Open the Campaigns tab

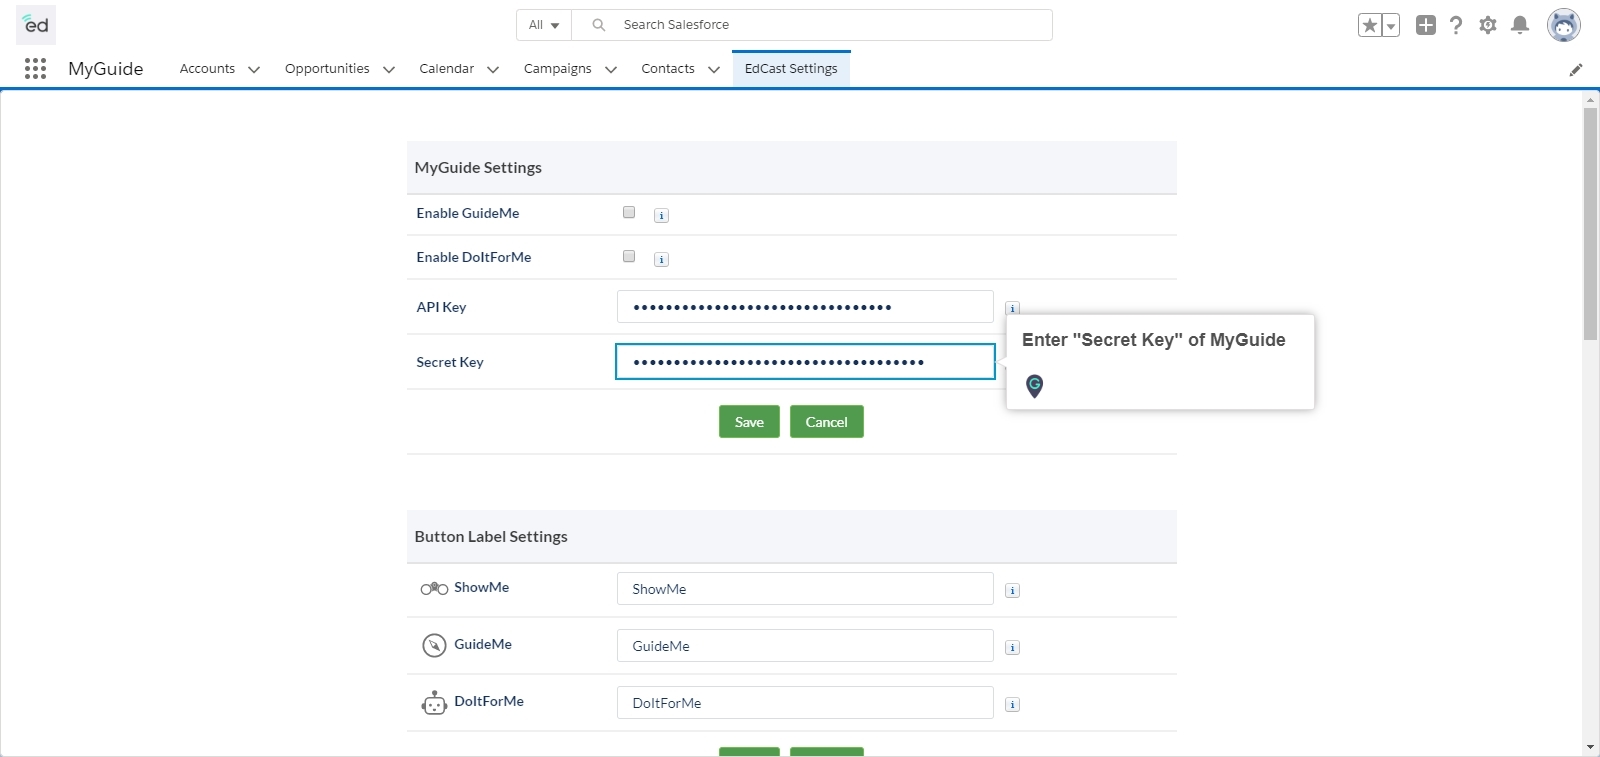coord(557,69)
